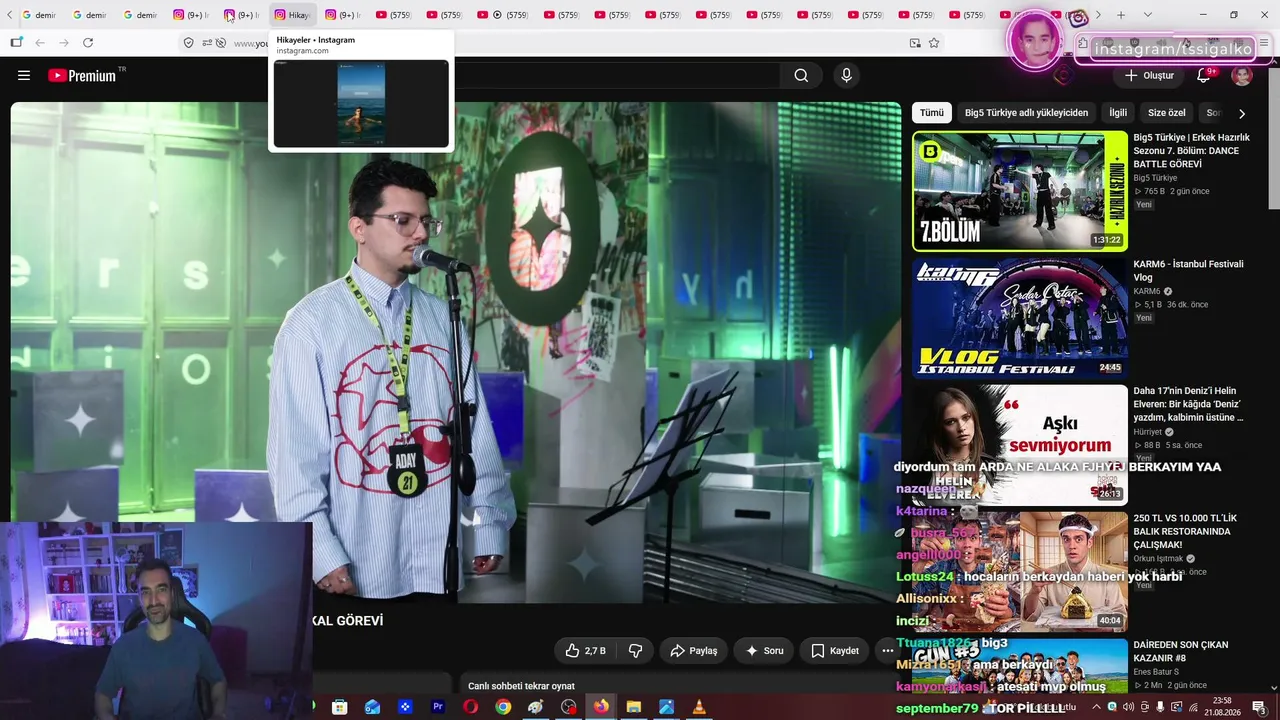The image size is (1280, 720).
Task: Ask about the video with Soru
Action: click(x=765, y=650)
